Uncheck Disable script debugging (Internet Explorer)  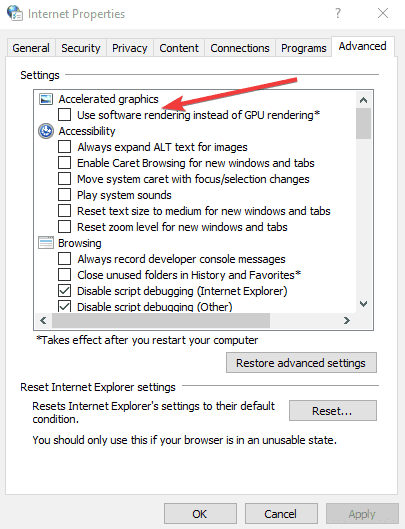click(64, 291)
